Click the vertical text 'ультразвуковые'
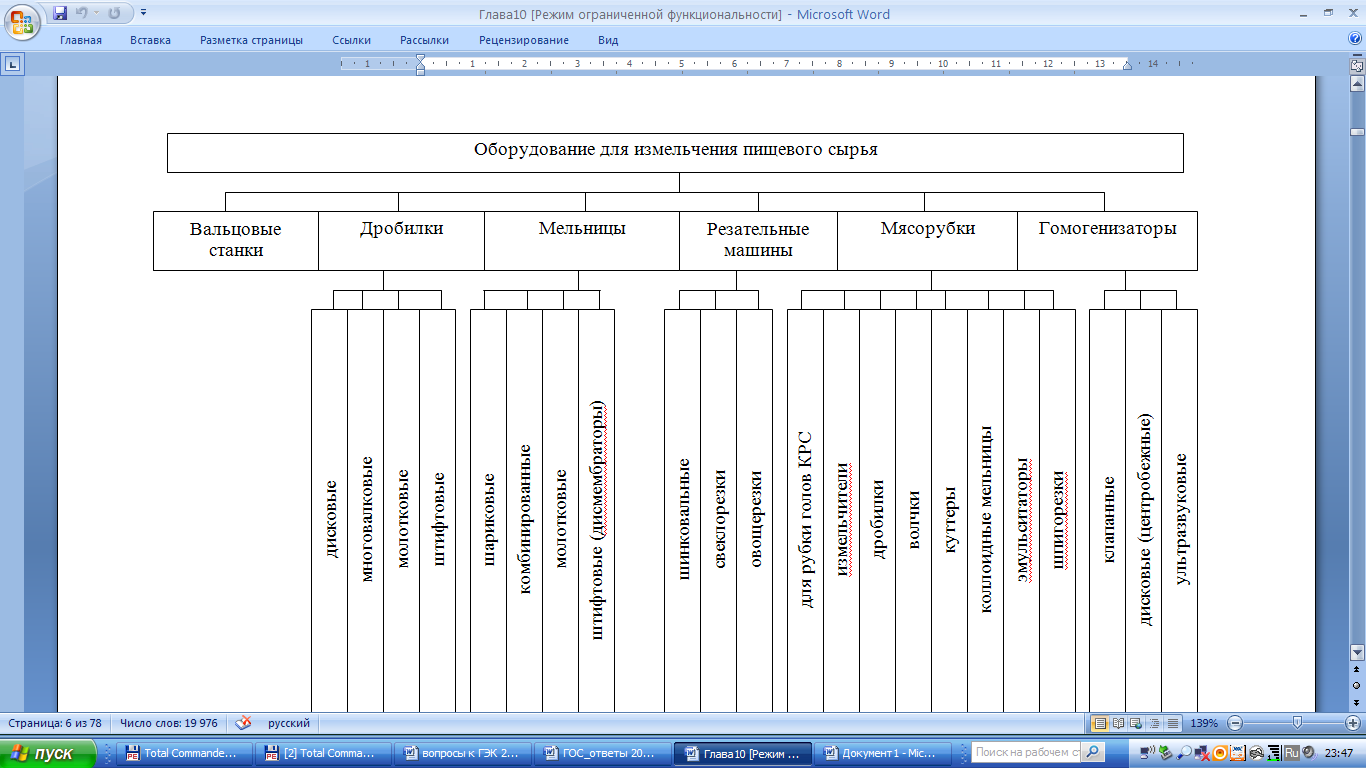 point(1181,519)
